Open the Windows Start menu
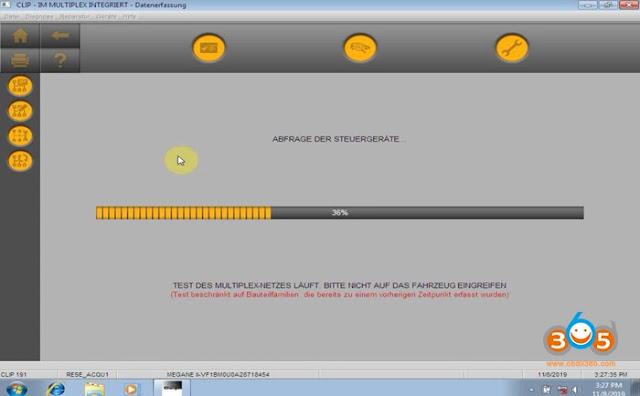640x396 pixels. 17,389
